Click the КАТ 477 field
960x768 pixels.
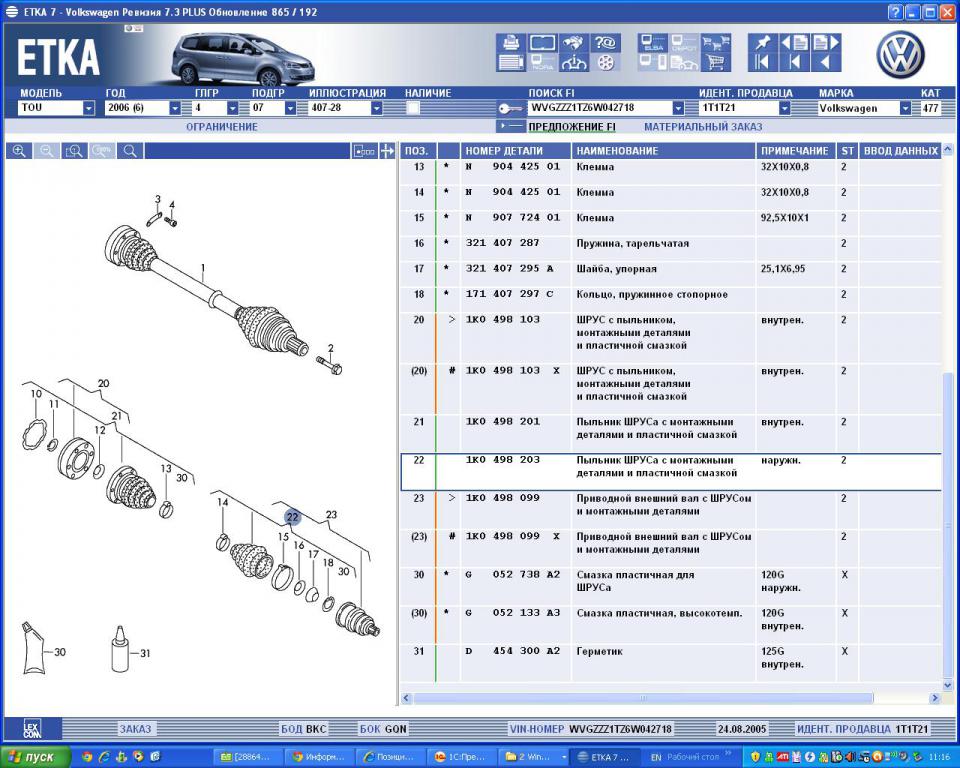click(931, 108)
